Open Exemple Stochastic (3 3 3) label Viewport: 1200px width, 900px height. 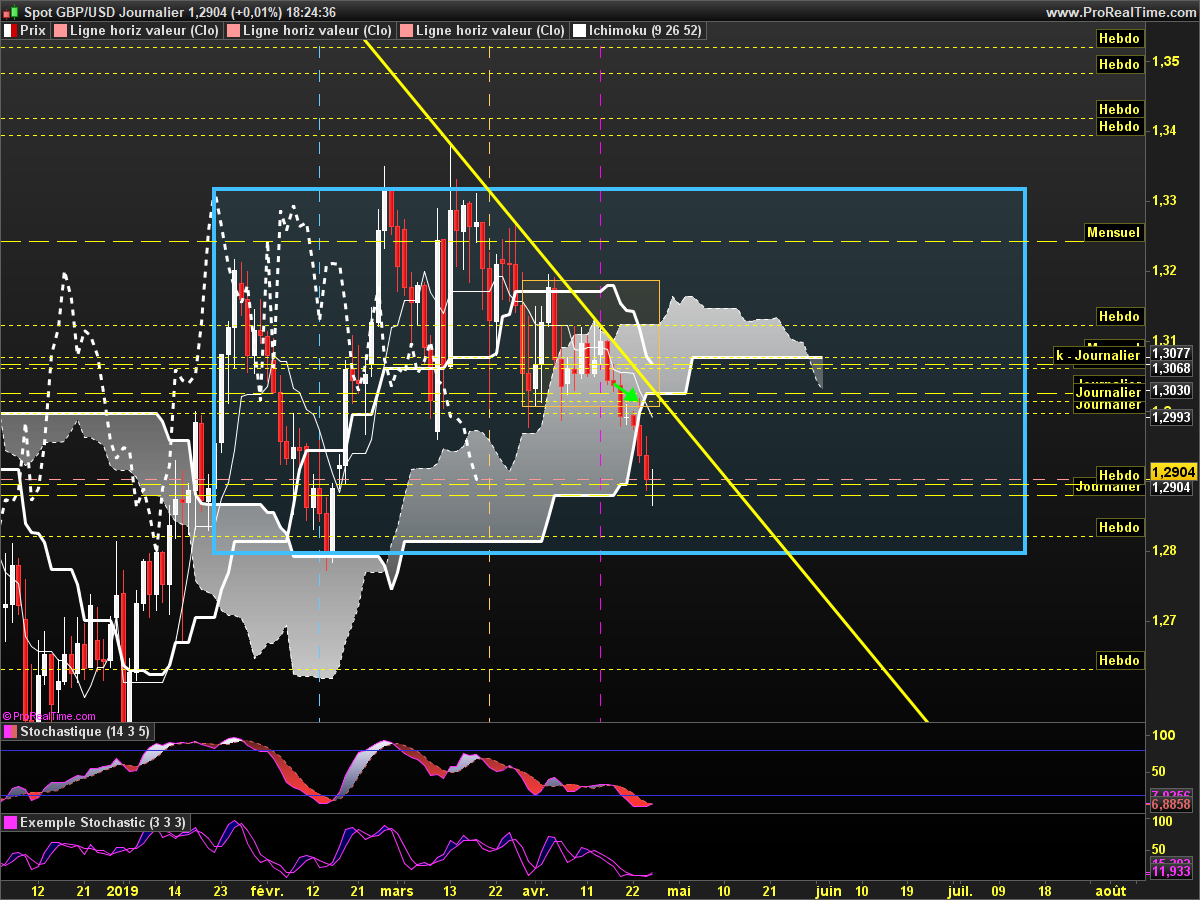coord(103,823)
